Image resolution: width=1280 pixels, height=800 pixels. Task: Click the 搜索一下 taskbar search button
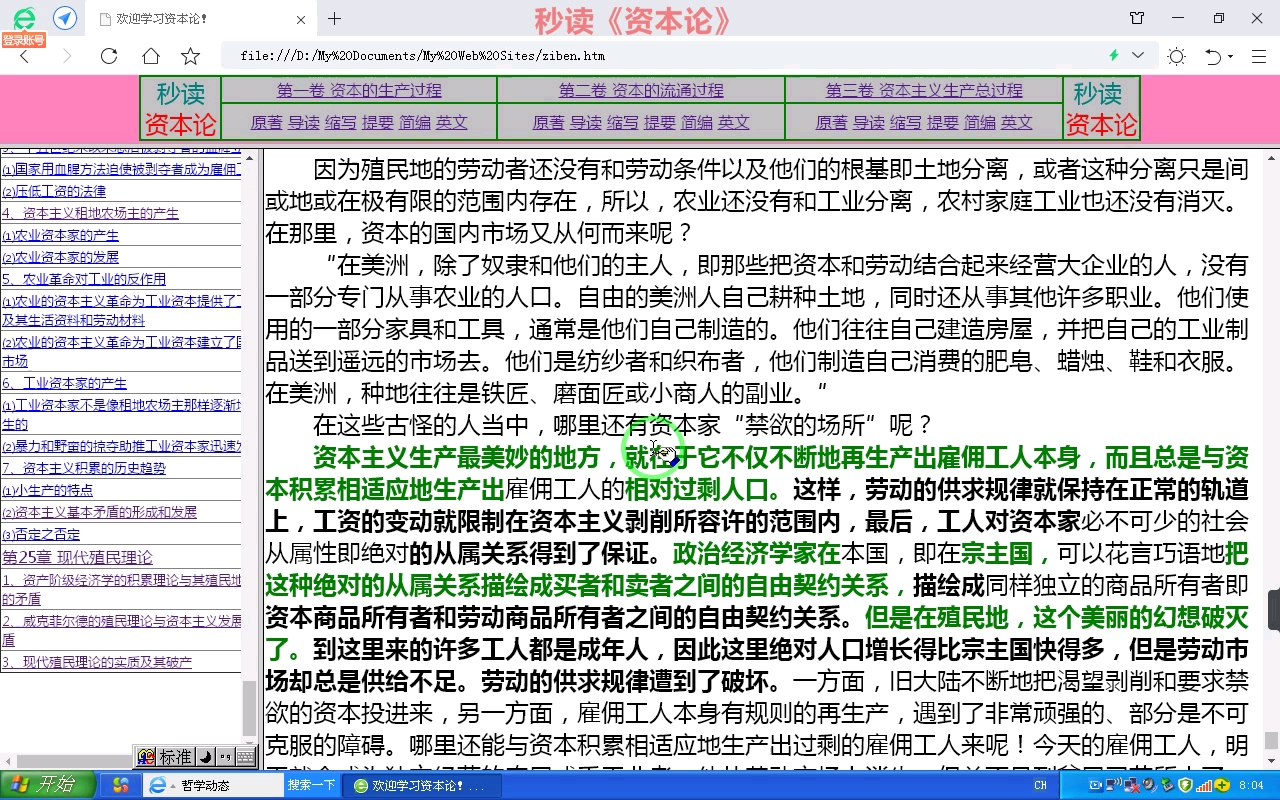(312, 786)
